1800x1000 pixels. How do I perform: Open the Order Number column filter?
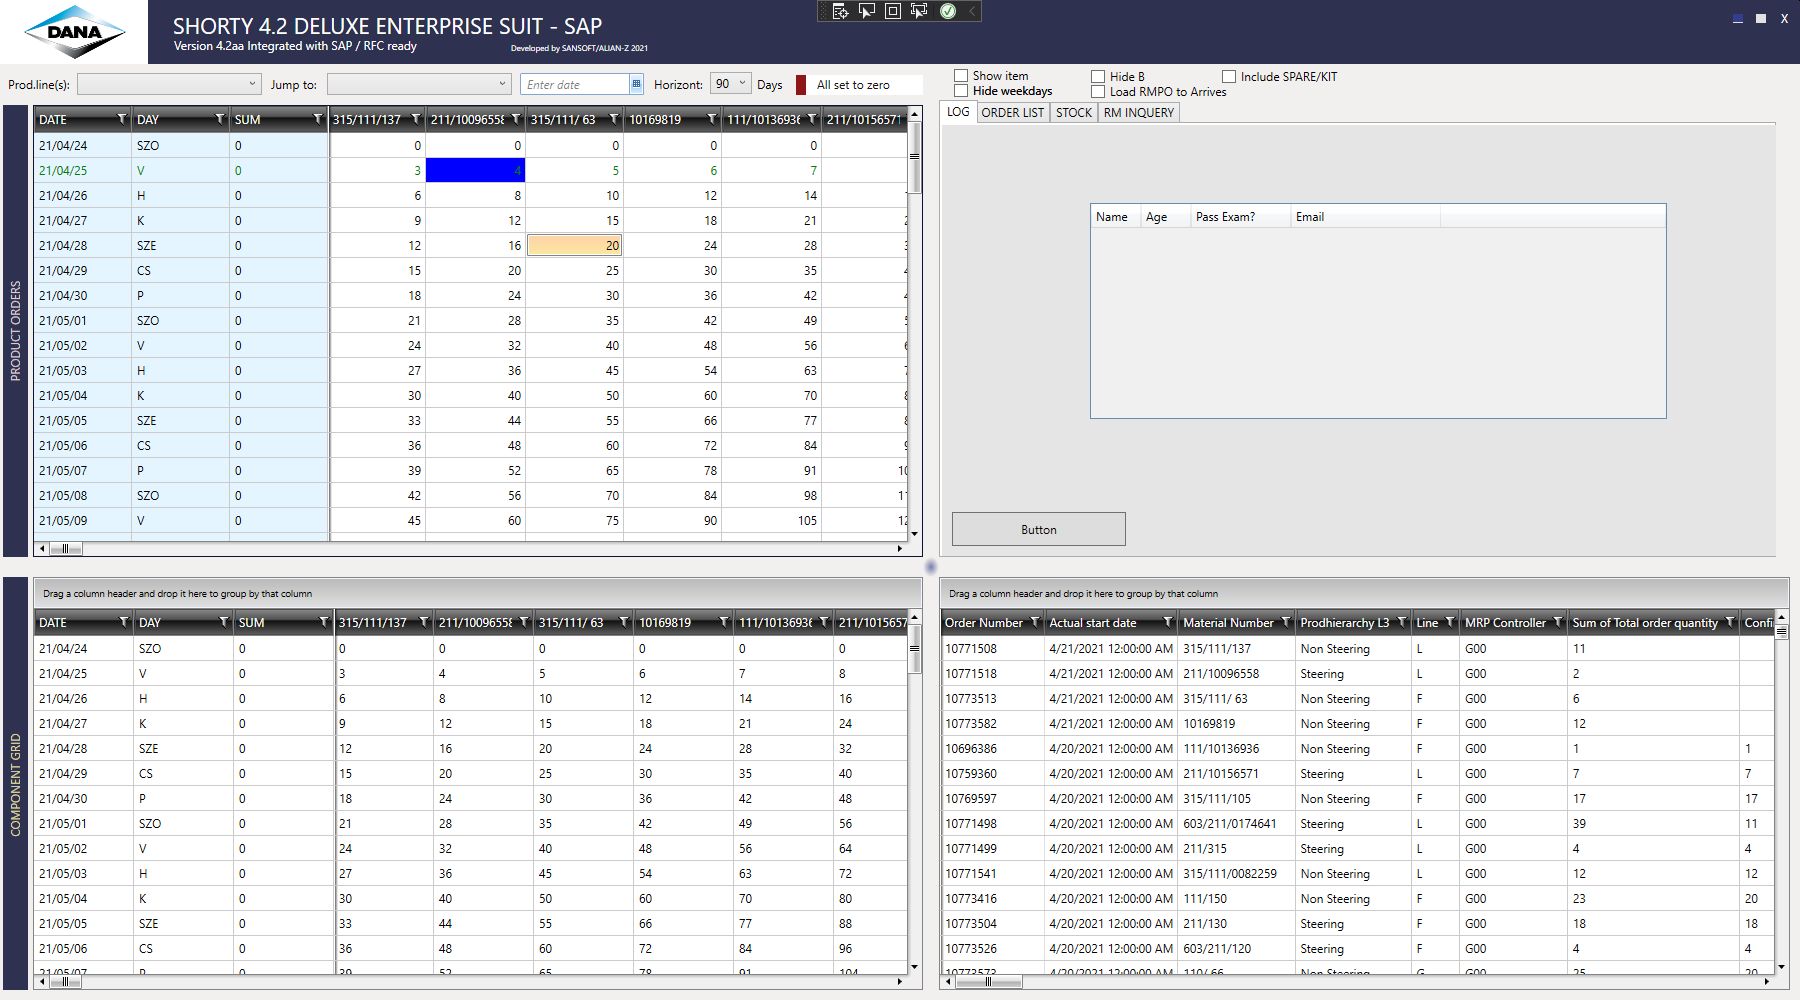(1035, 623)
